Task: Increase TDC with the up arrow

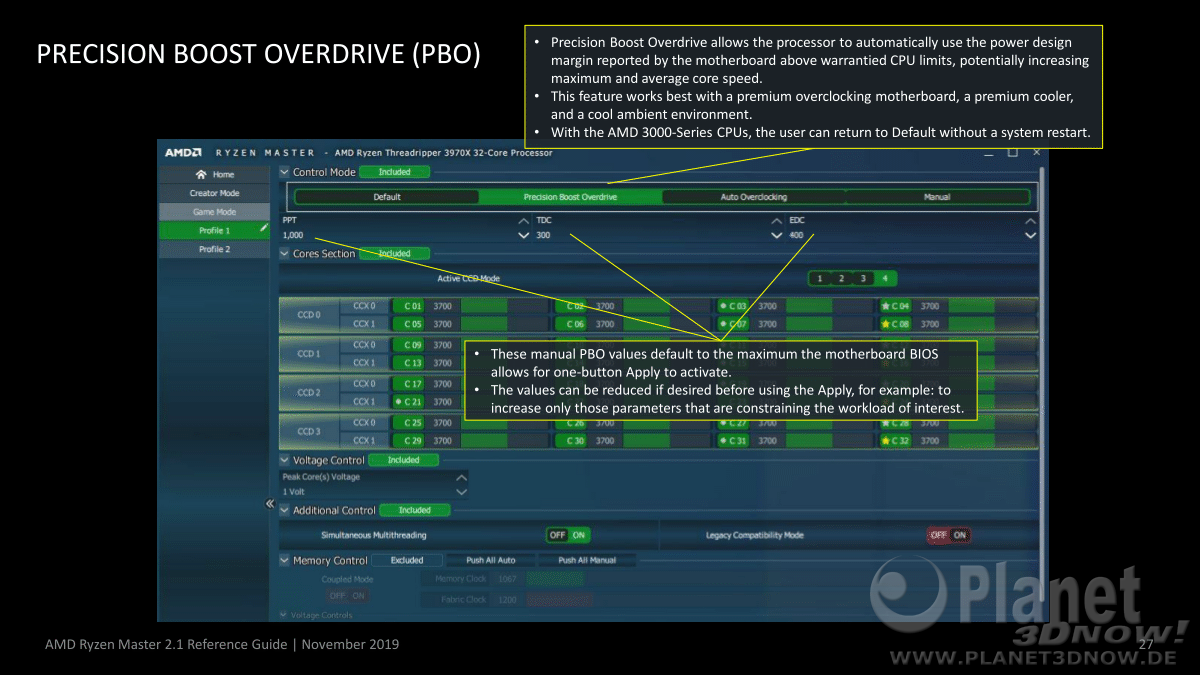Action: click(777, 220)
